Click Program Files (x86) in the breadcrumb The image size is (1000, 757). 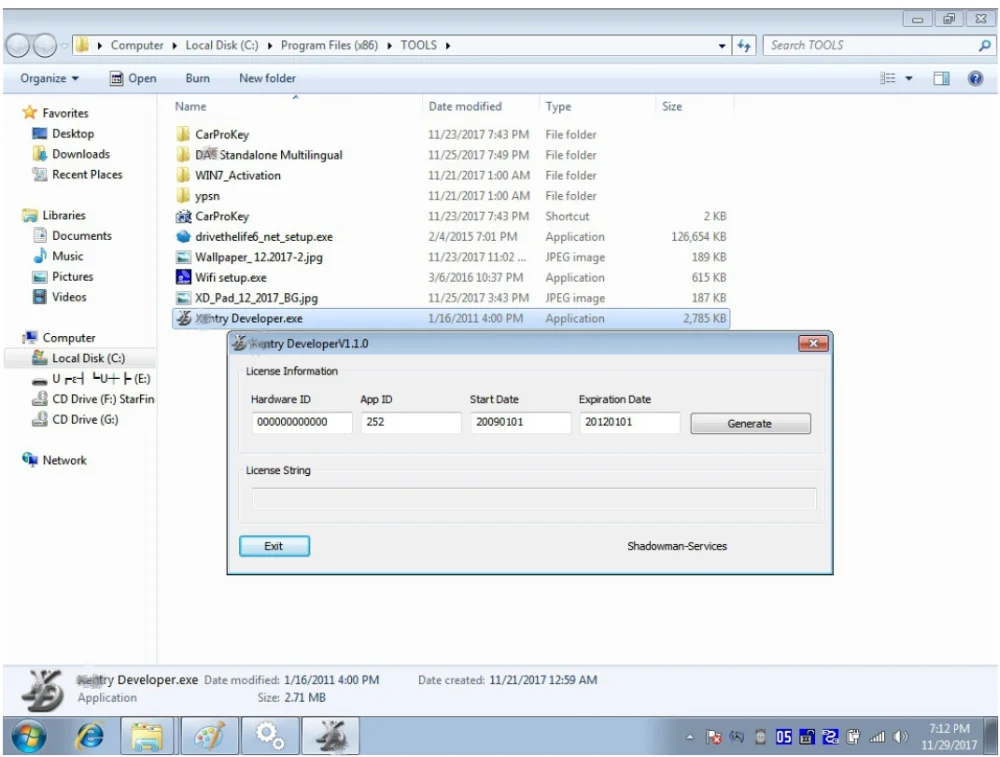[329, 45]
